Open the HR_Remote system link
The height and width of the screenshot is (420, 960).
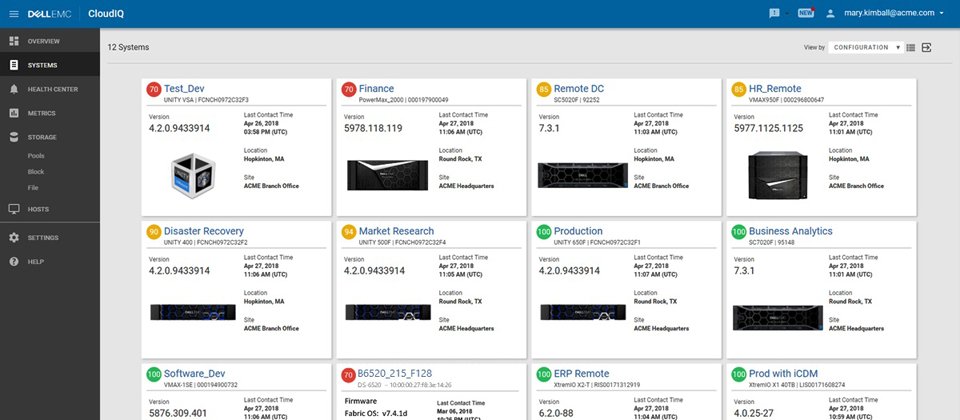775,89
